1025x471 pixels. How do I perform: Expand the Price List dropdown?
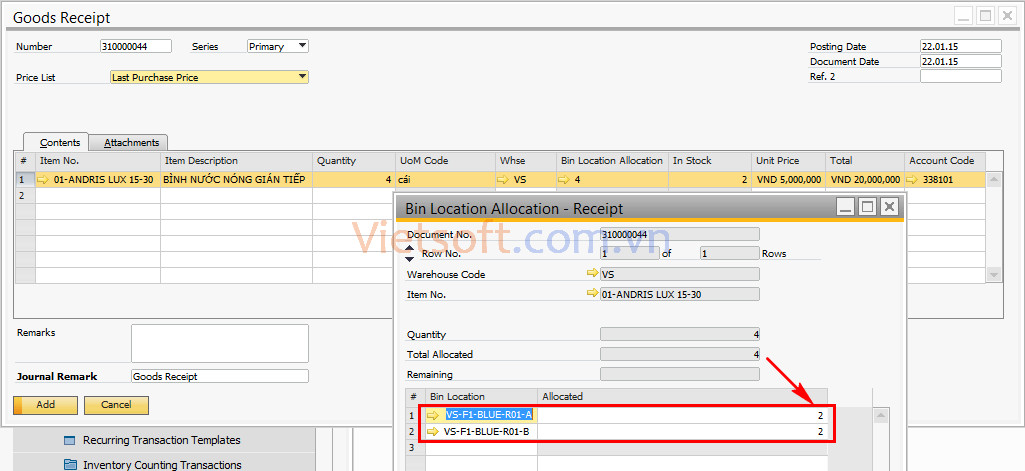pyautogui.click(x=302, y=77)
